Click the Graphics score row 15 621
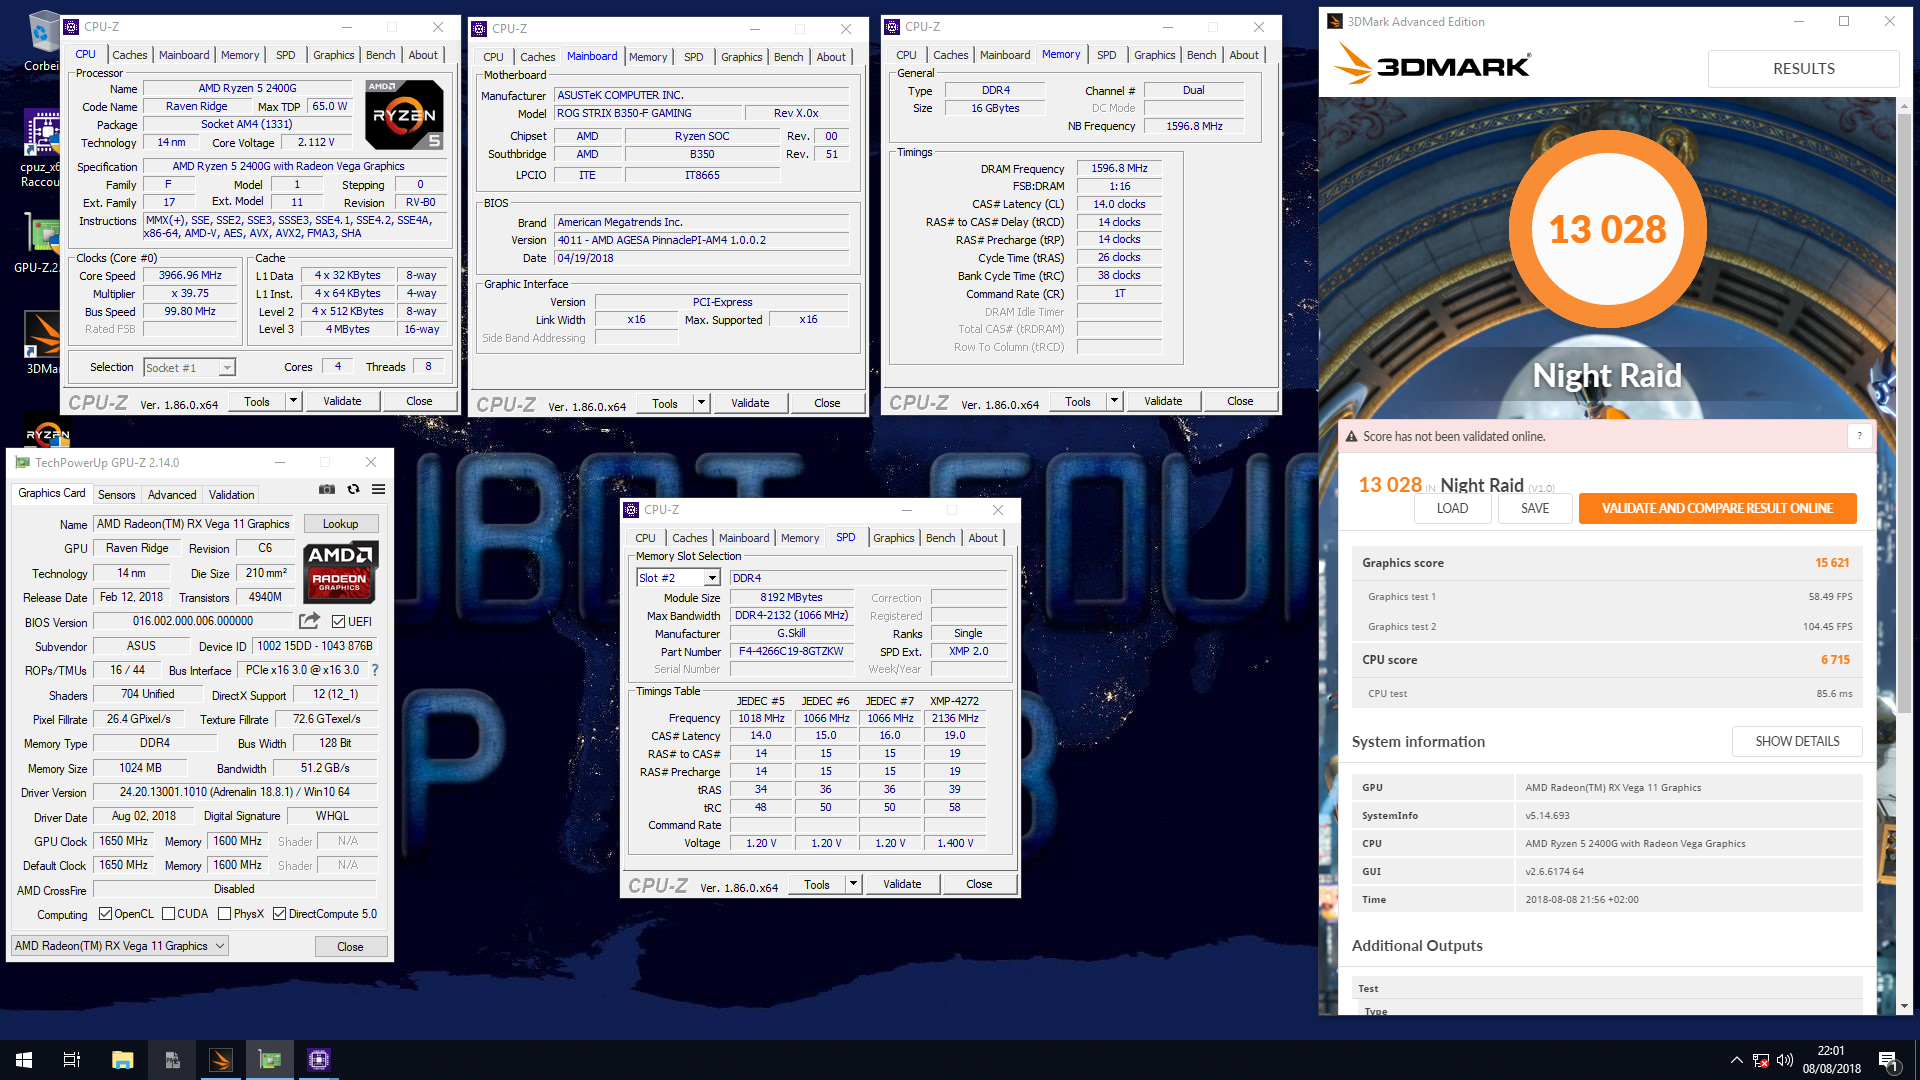The width and height of the screenshot is (1920, 1080). pyautogui.click(x=1607, y=563)
